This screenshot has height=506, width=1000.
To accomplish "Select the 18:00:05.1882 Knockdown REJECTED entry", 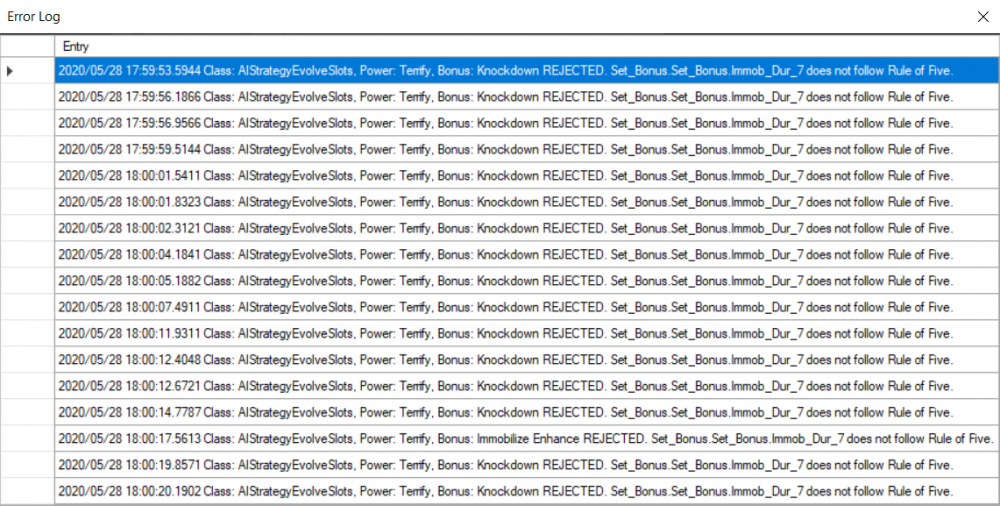I will coord(505,281).
